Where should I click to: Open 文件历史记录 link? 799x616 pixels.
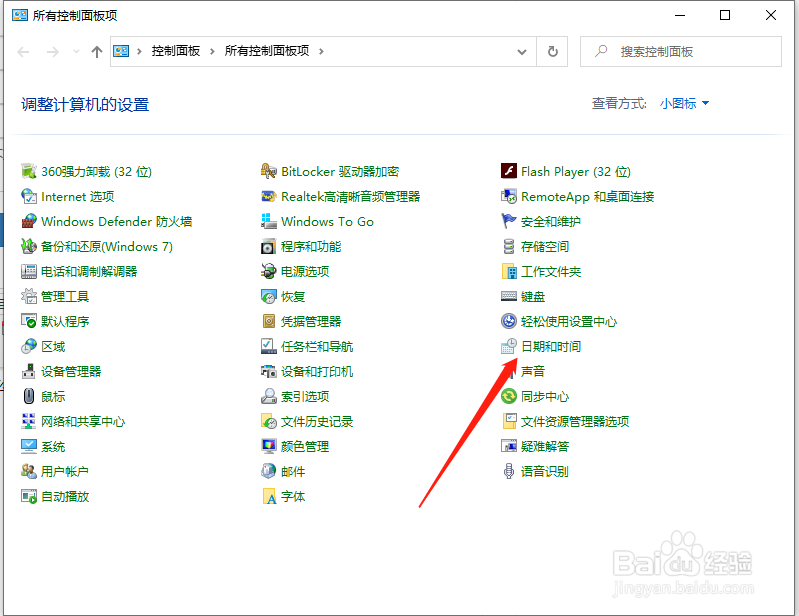tap(317, 421)
